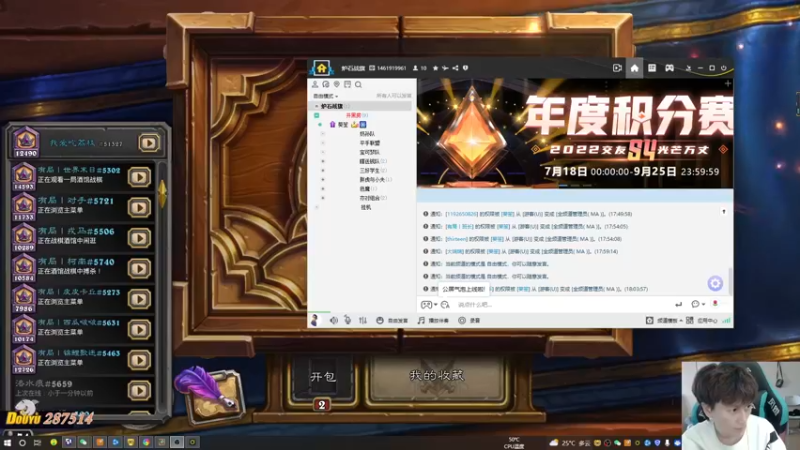The height and width of the screenshot is (450, 800).
Task: Spectate friend #5721 with its play button
Action: tap(139, 208)
